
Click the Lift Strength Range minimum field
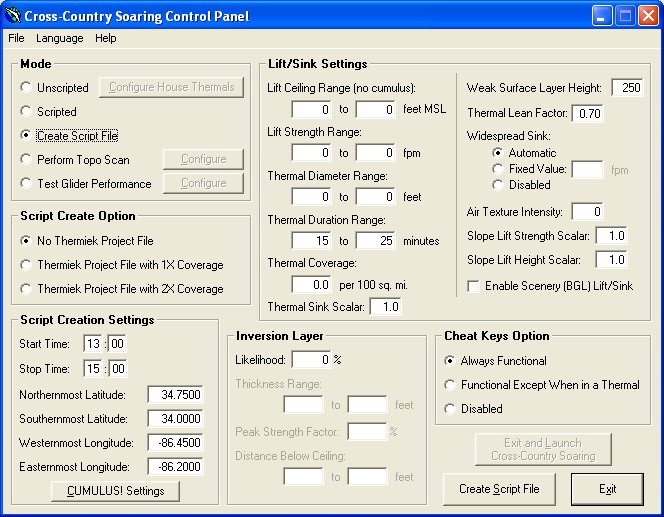point(311,152)
